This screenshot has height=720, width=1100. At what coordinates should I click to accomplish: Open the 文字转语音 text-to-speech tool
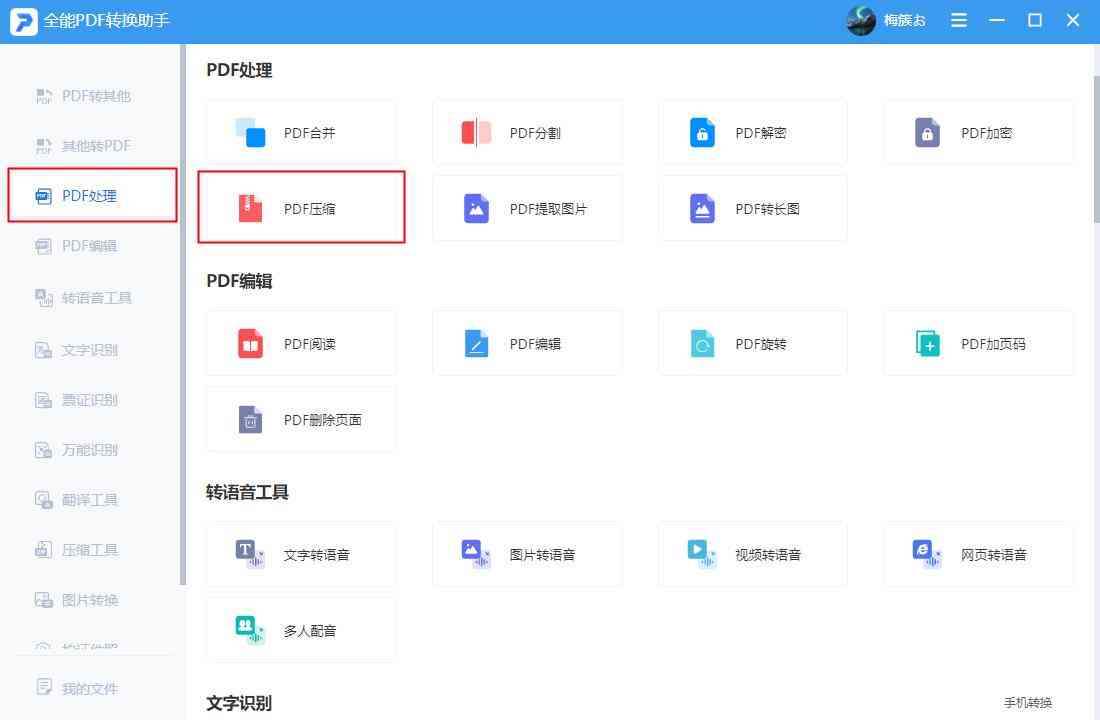301,554
